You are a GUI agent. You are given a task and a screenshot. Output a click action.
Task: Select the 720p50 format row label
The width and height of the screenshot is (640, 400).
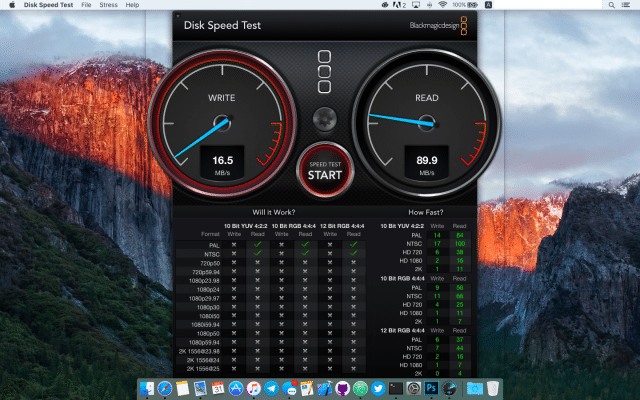tap(210, 263)
